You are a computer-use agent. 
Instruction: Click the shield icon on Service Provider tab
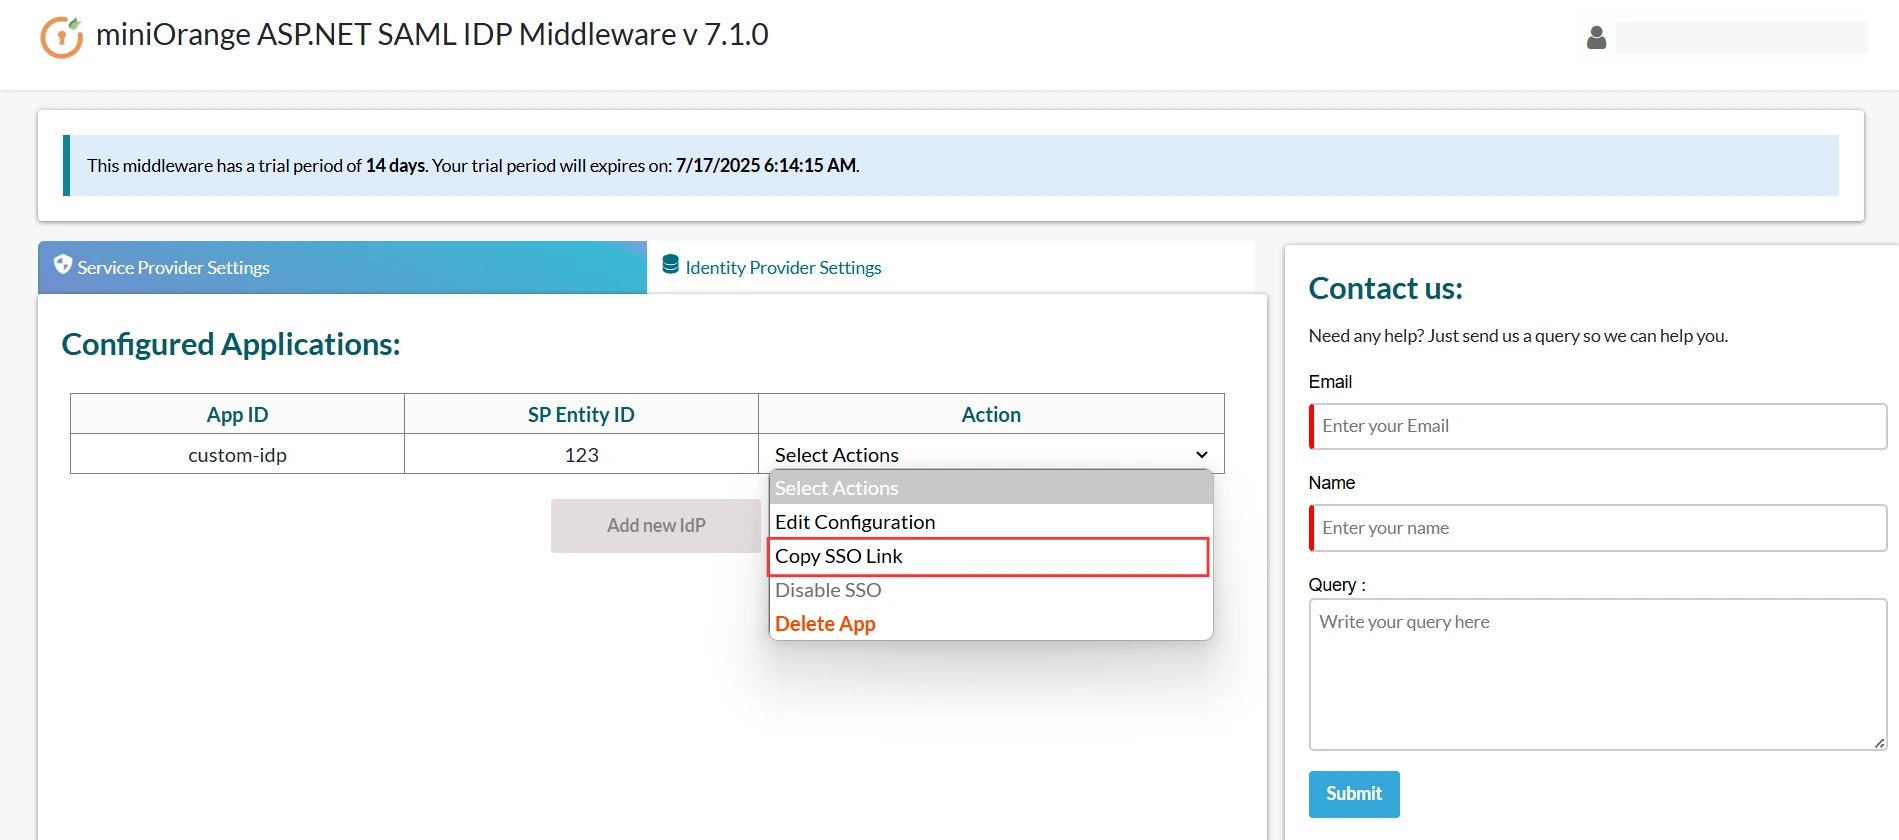click(x=63, y=264)
